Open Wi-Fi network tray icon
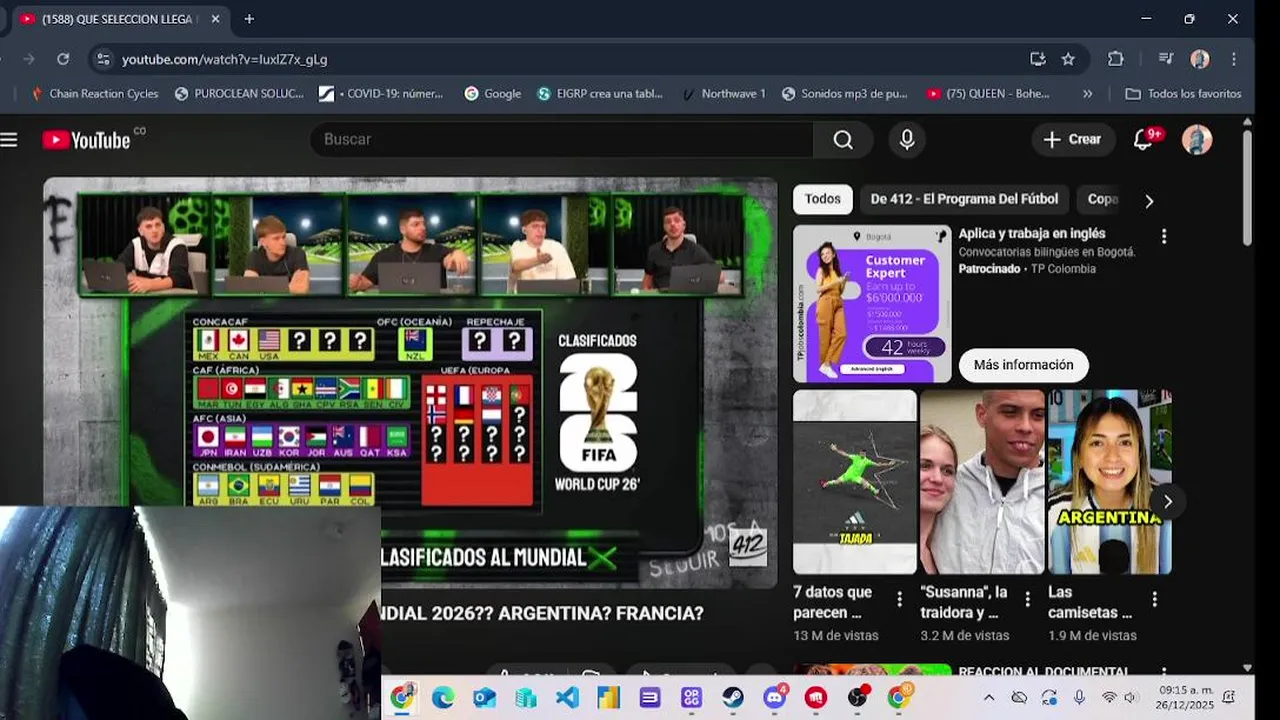The height and width of the screenshot is (720, 1280). point(1108,697)
